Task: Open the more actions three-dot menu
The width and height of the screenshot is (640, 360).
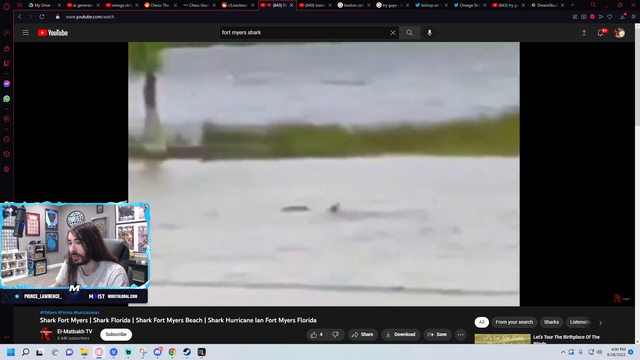Action: [x=460, y=335]
